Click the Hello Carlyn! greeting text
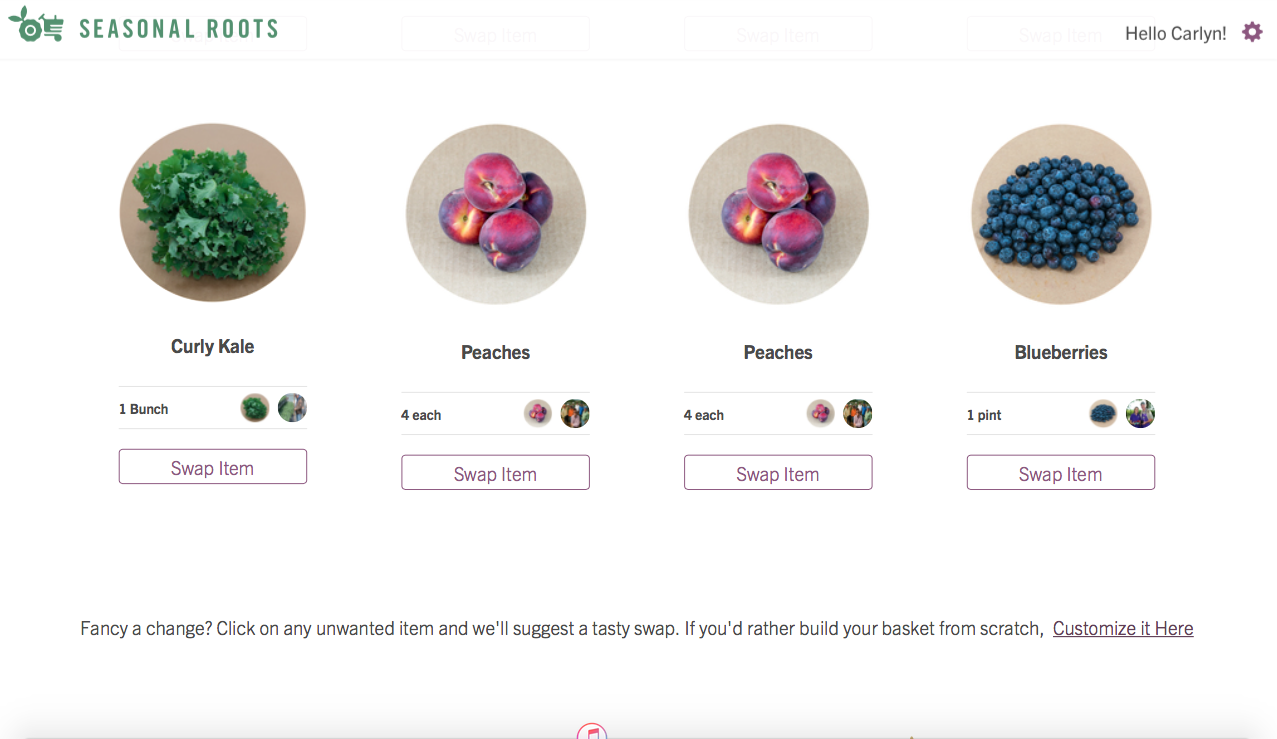The image size is (1277, 739). coord(1175,34)
